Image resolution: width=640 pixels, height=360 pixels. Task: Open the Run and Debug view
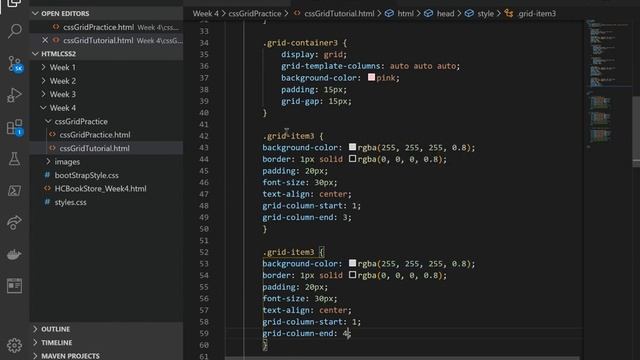click(x=14, y=95)
